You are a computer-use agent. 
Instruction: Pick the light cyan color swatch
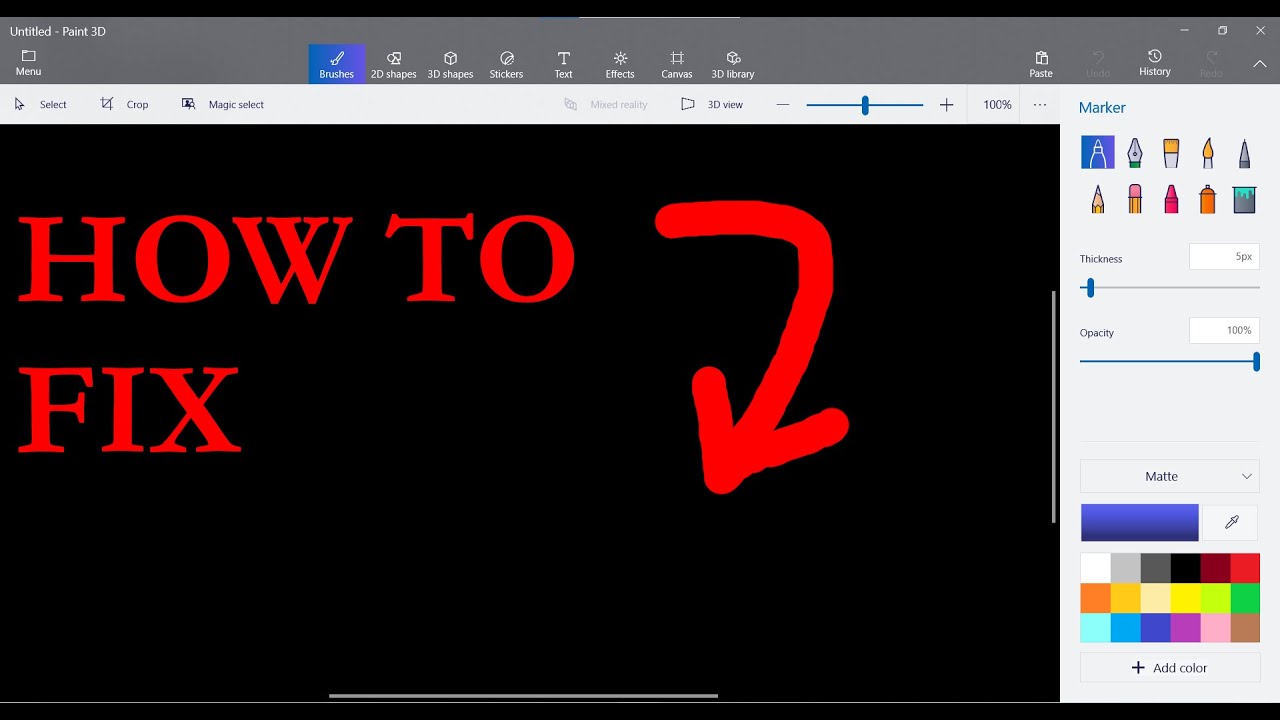pos(1095,628)
